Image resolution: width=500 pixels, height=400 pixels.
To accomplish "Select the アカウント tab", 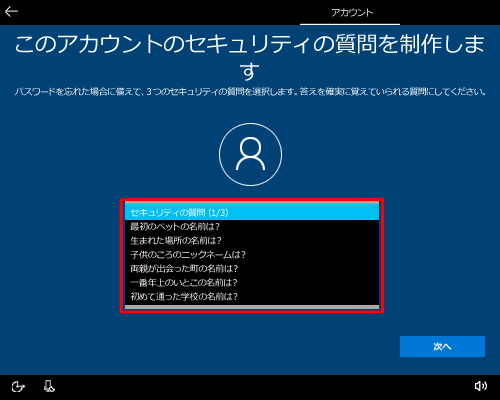I will 351,13.
